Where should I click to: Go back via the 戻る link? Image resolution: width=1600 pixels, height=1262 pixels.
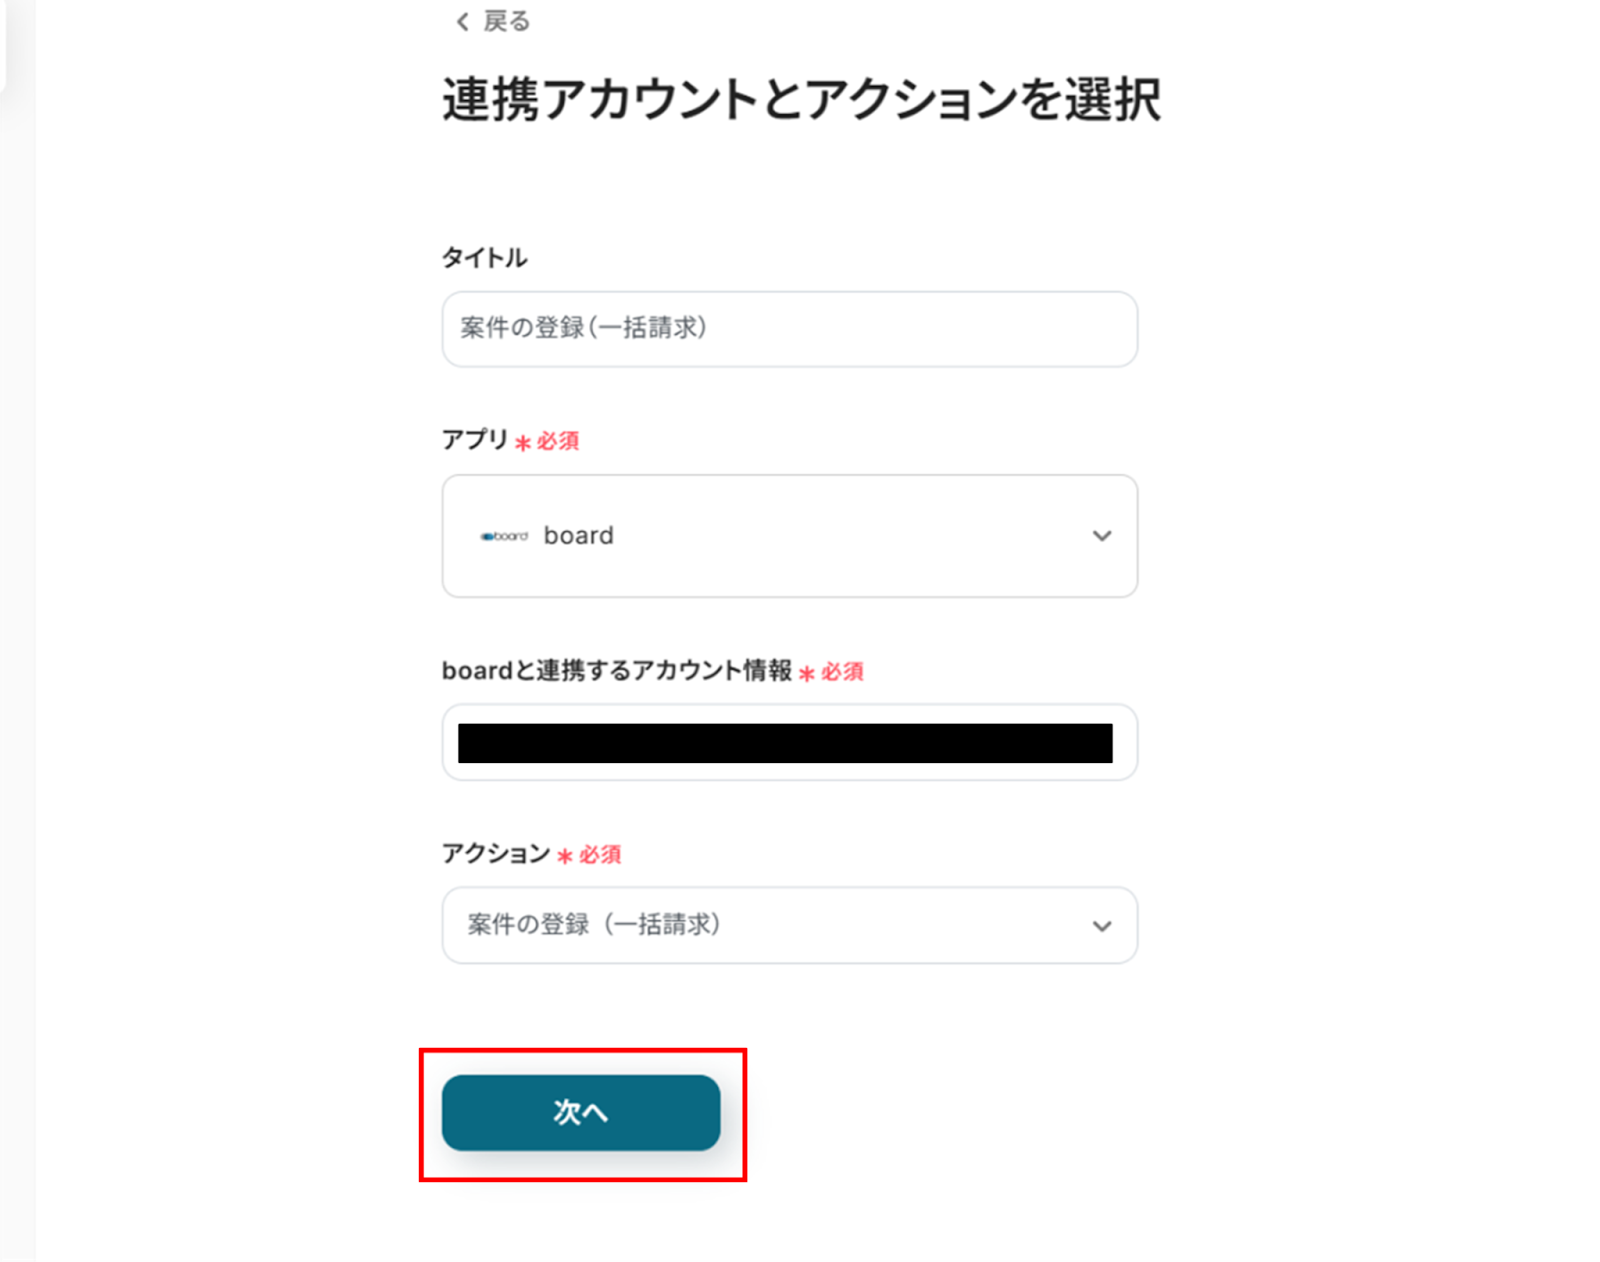[506, 21]
